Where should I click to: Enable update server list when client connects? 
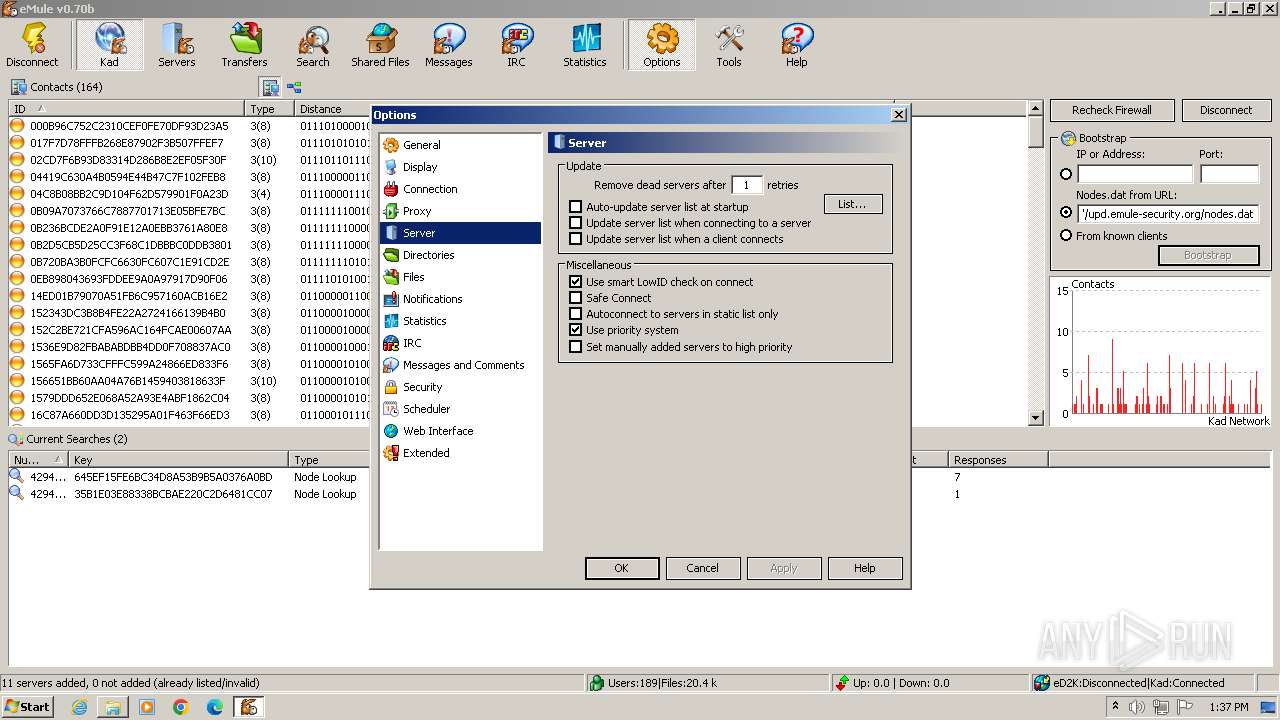[x=575, y=239]
